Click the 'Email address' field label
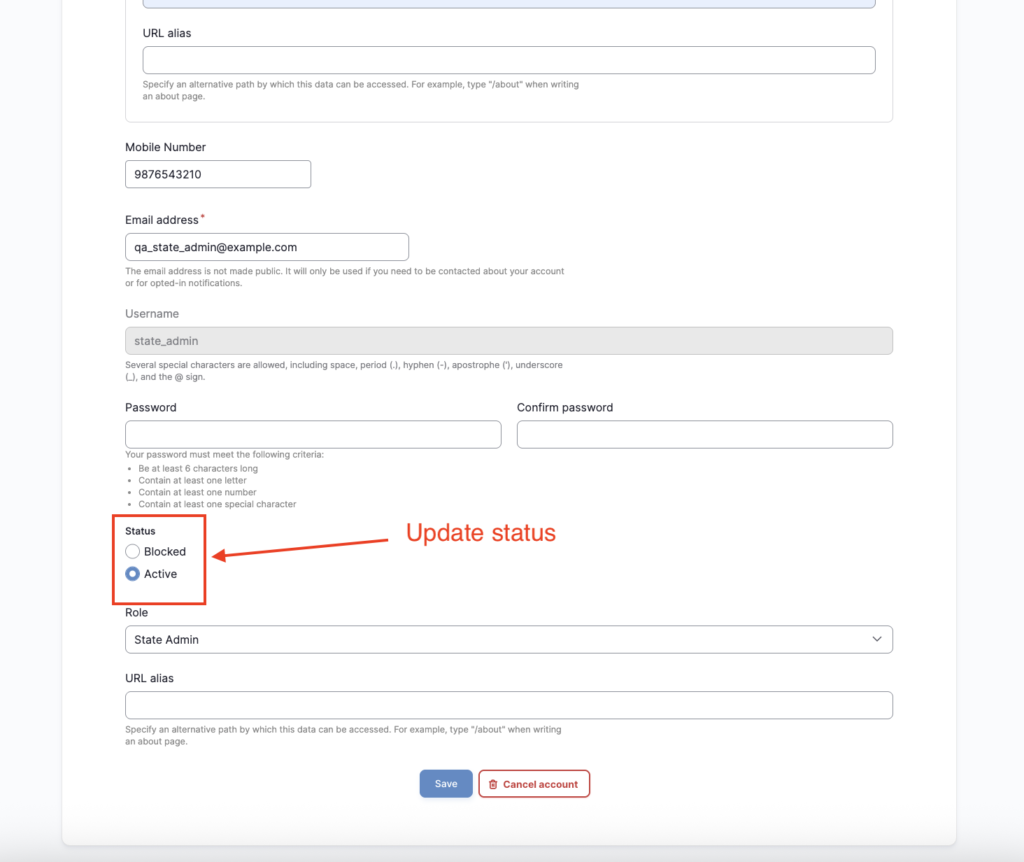This screenshot has width=1024, height=862. [x=162, y=220]
